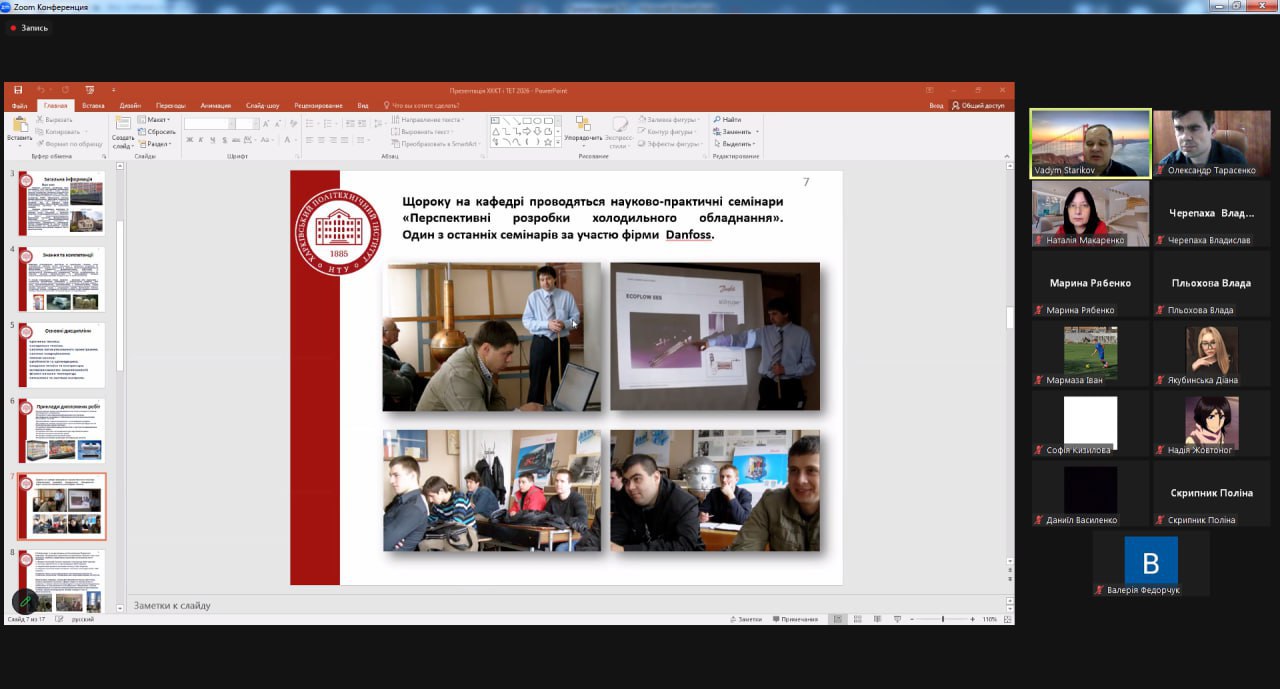Click the Paste (Вставить) clipboard icon

(x=19, y=130)
